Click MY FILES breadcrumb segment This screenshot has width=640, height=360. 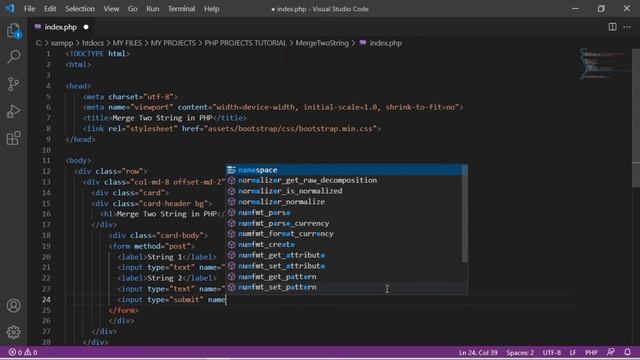tap(127, 43)
